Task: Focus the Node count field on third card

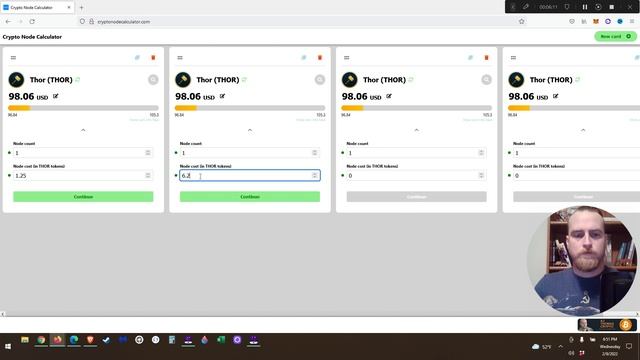Action: pos(416,153)
